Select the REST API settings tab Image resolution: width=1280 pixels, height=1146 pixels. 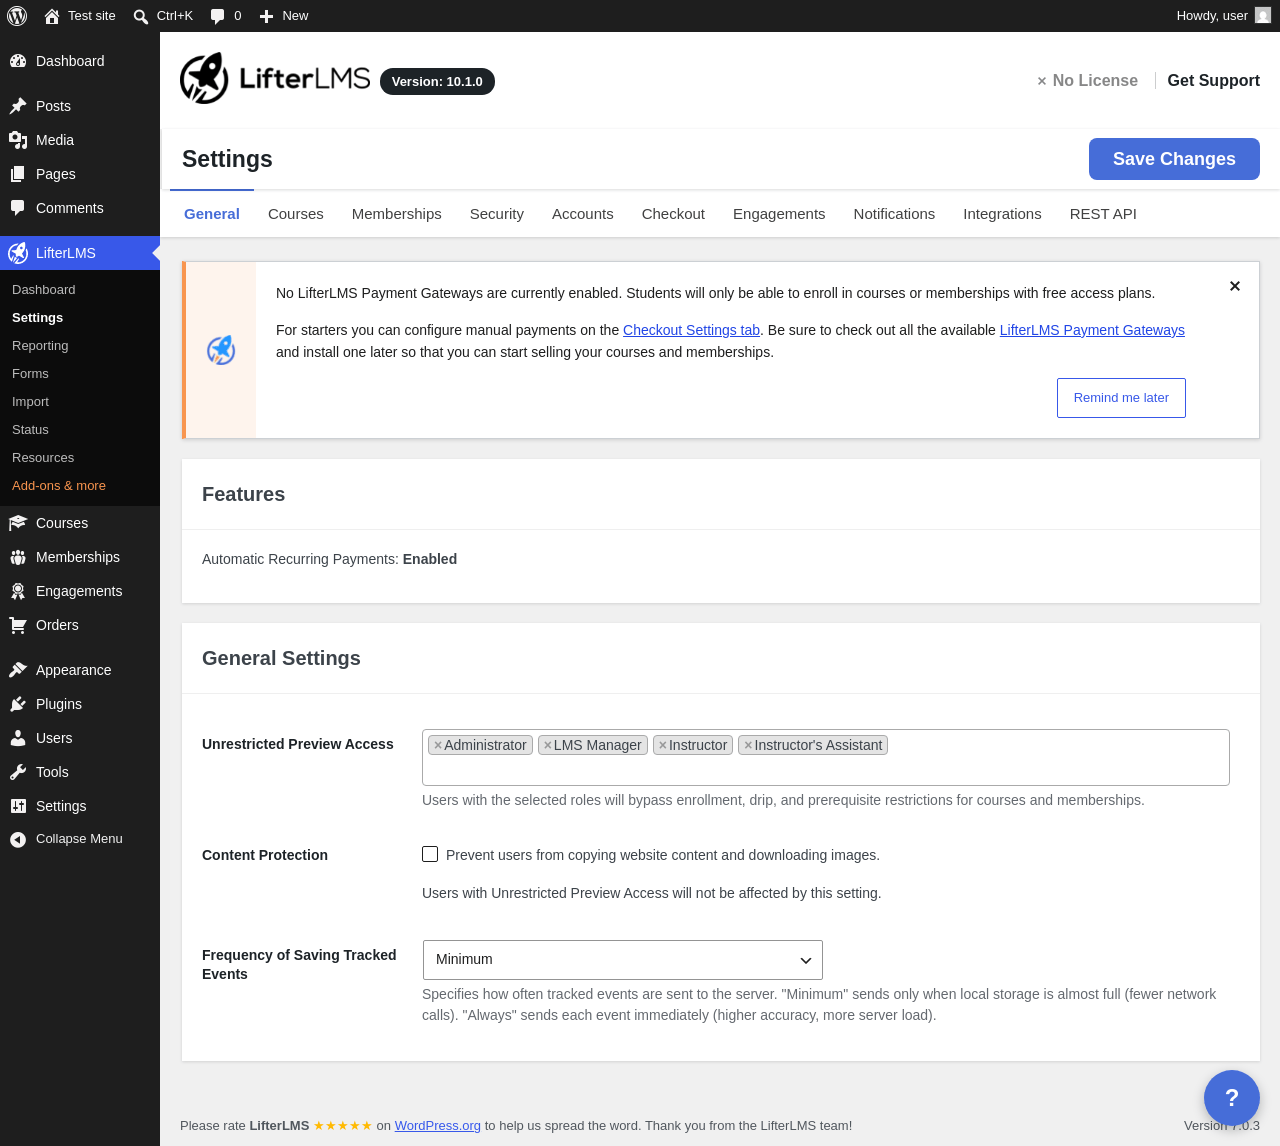pos(1103,214)
